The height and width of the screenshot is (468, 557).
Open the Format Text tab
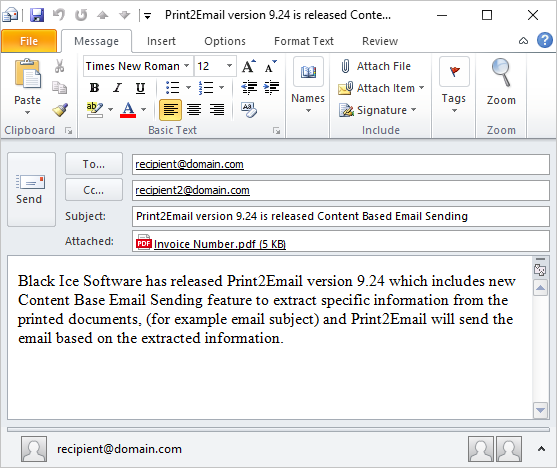pyautogui.click(x=304, y=41)
